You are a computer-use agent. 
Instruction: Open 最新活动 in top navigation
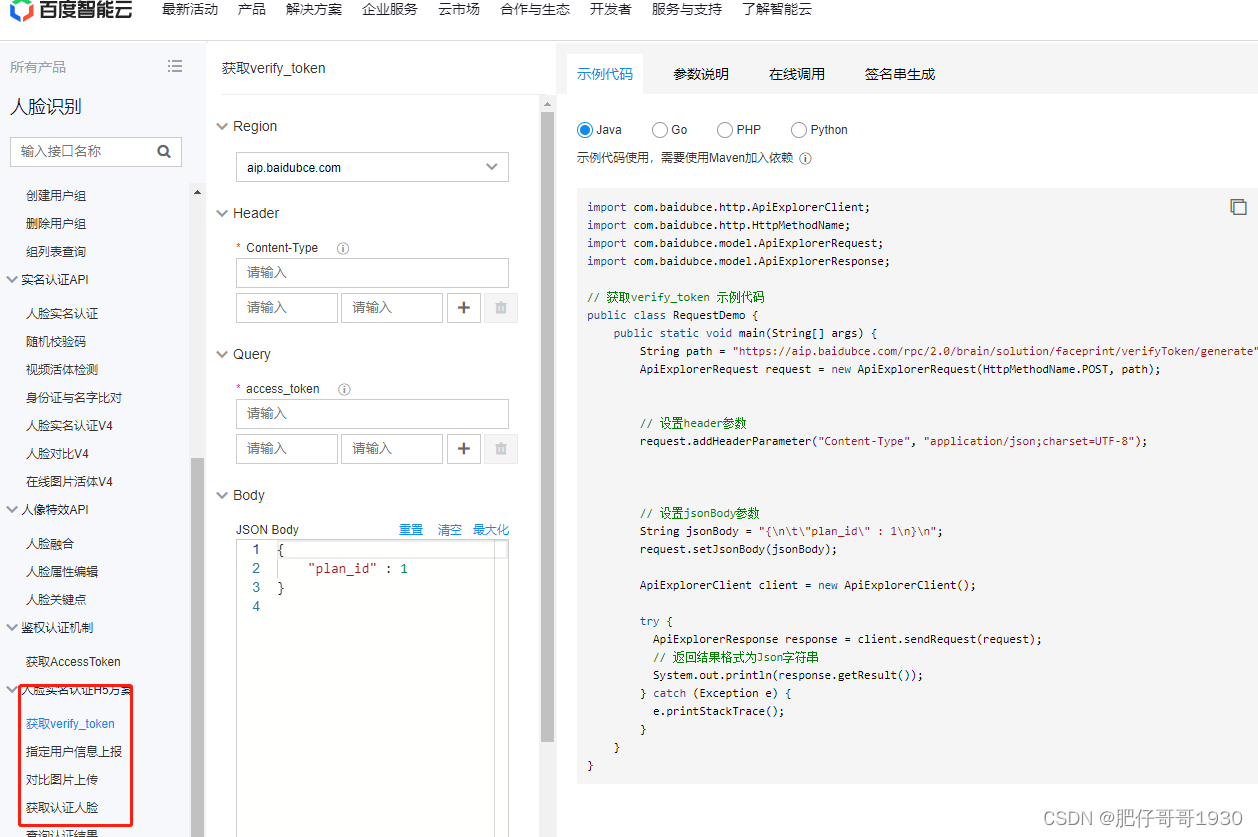[190, 9]
